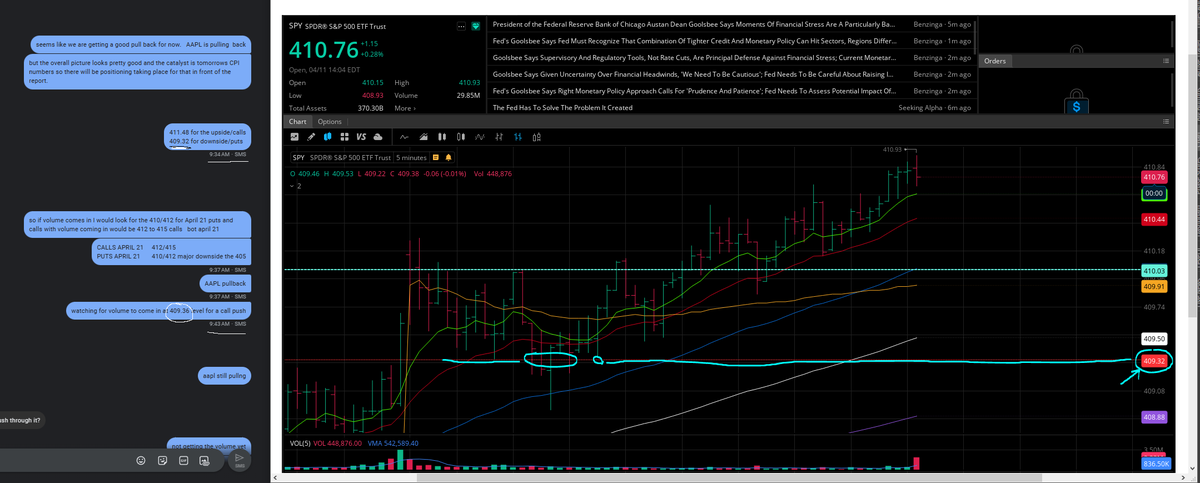
Task: Open 'Supervisory And Regulatory Tools' headline
Action: pyautogui.click(x=696, y=57)
